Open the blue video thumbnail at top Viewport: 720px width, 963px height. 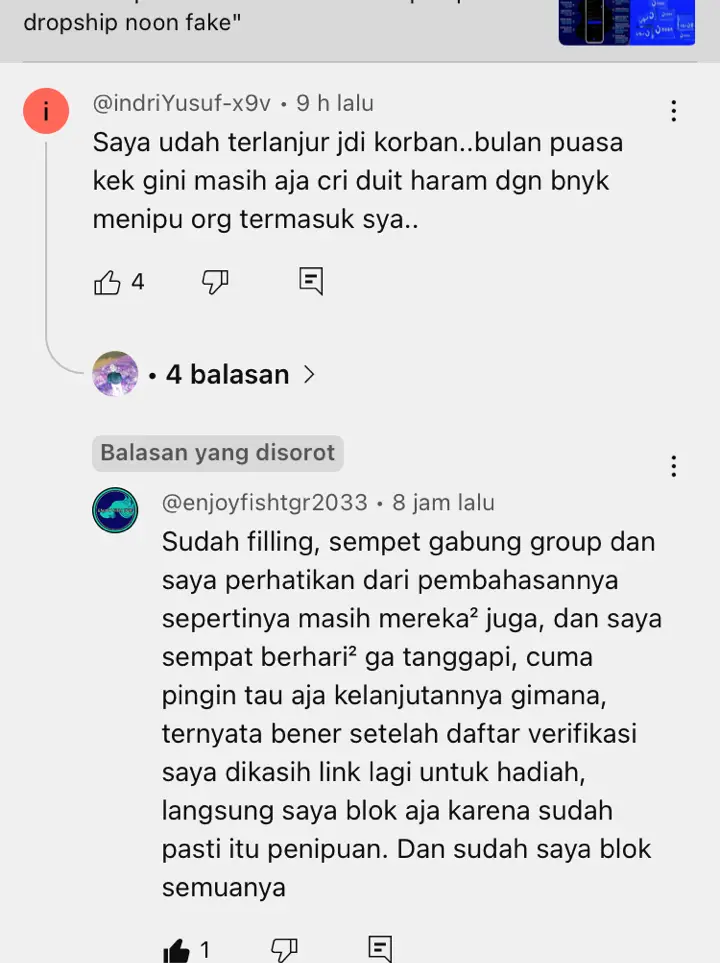coord(627,23)
